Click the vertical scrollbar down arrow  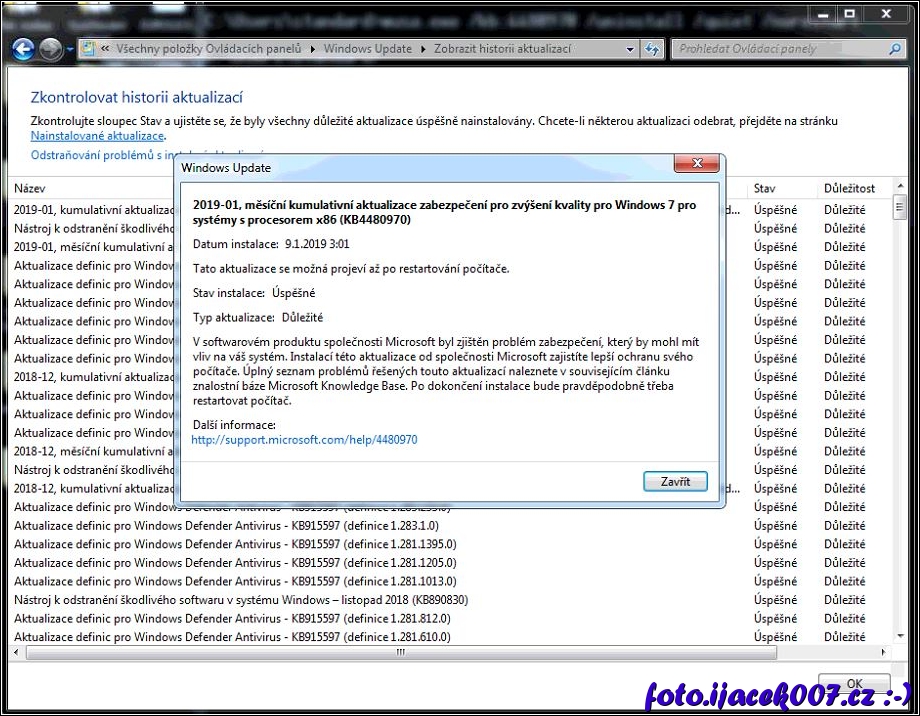click(900, 638)
